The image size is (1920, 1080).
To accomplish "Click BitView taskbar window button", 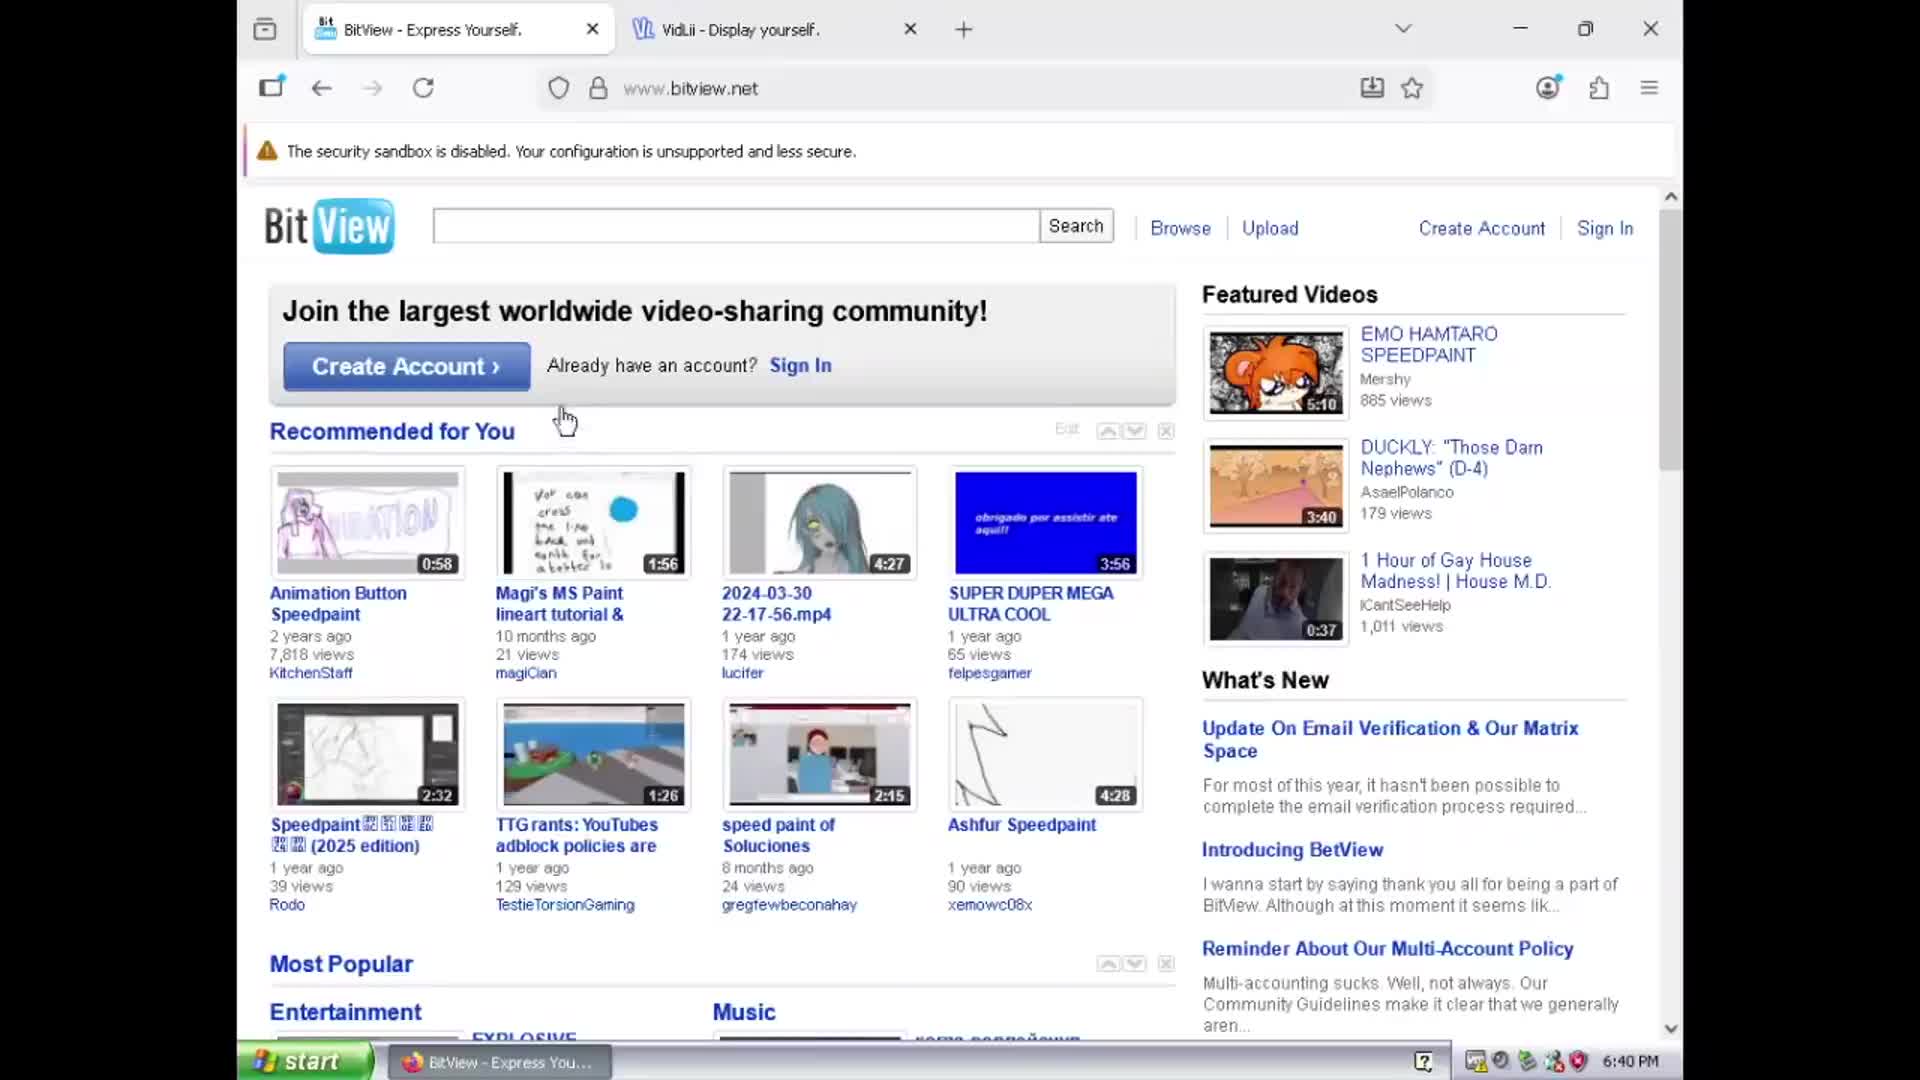I will point(500,1062).
